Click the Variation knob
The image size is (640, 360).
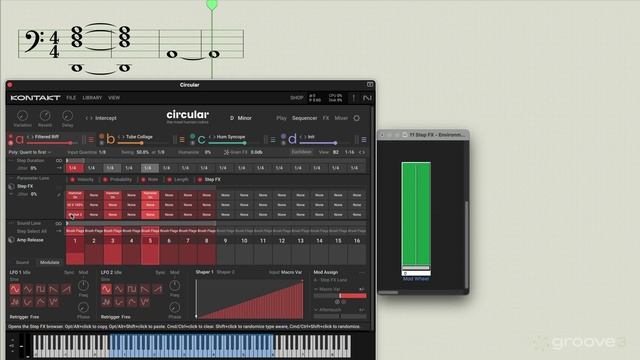click(22, 116)
